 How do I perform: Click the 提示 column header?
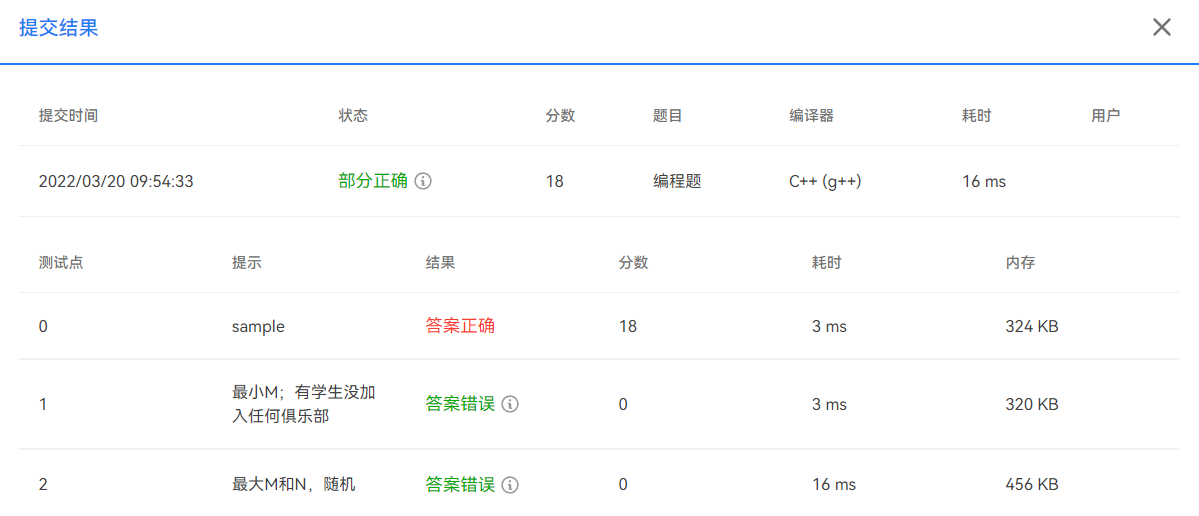247,263
